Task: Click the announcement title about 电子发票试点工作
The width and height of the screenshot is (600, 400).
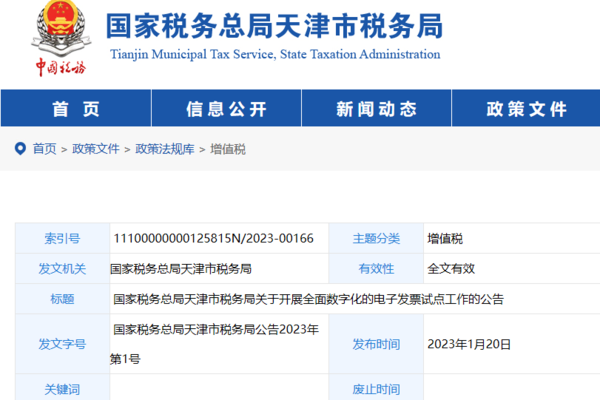Action: 308,299
